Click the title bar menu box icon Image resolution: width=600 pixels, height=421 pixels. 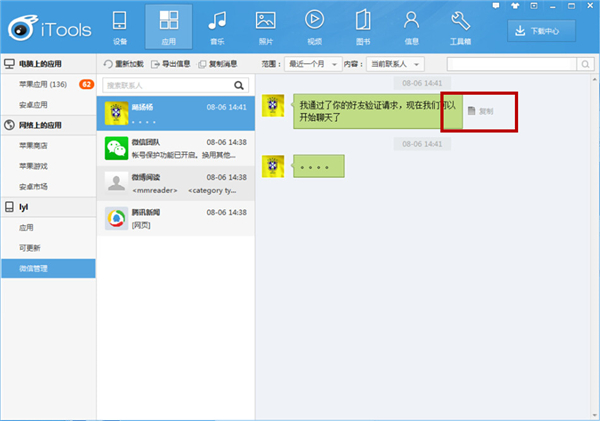coord(534,6)
